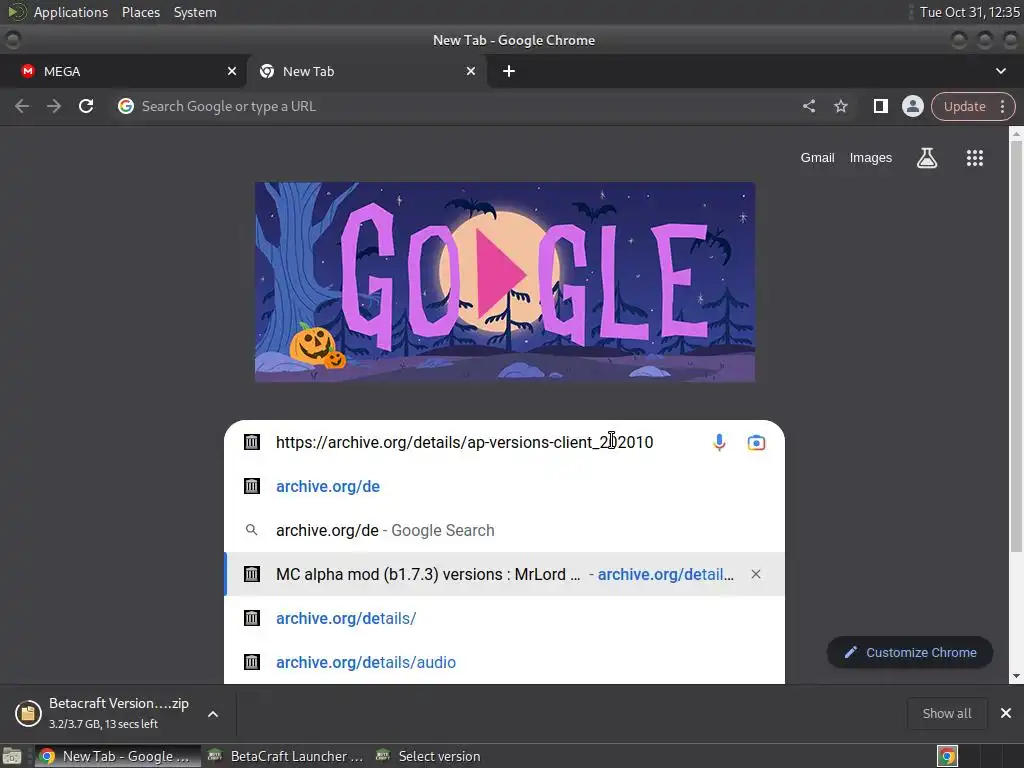This screenshot has height=768, width=1024.
Task: Click the Update button
Action: click(965, 106)
